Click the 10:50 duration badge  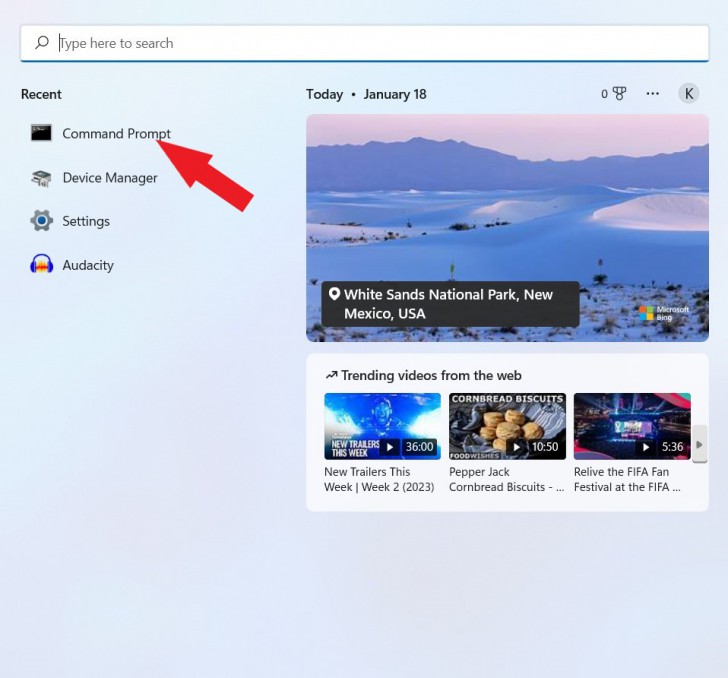tap(545, 447)
